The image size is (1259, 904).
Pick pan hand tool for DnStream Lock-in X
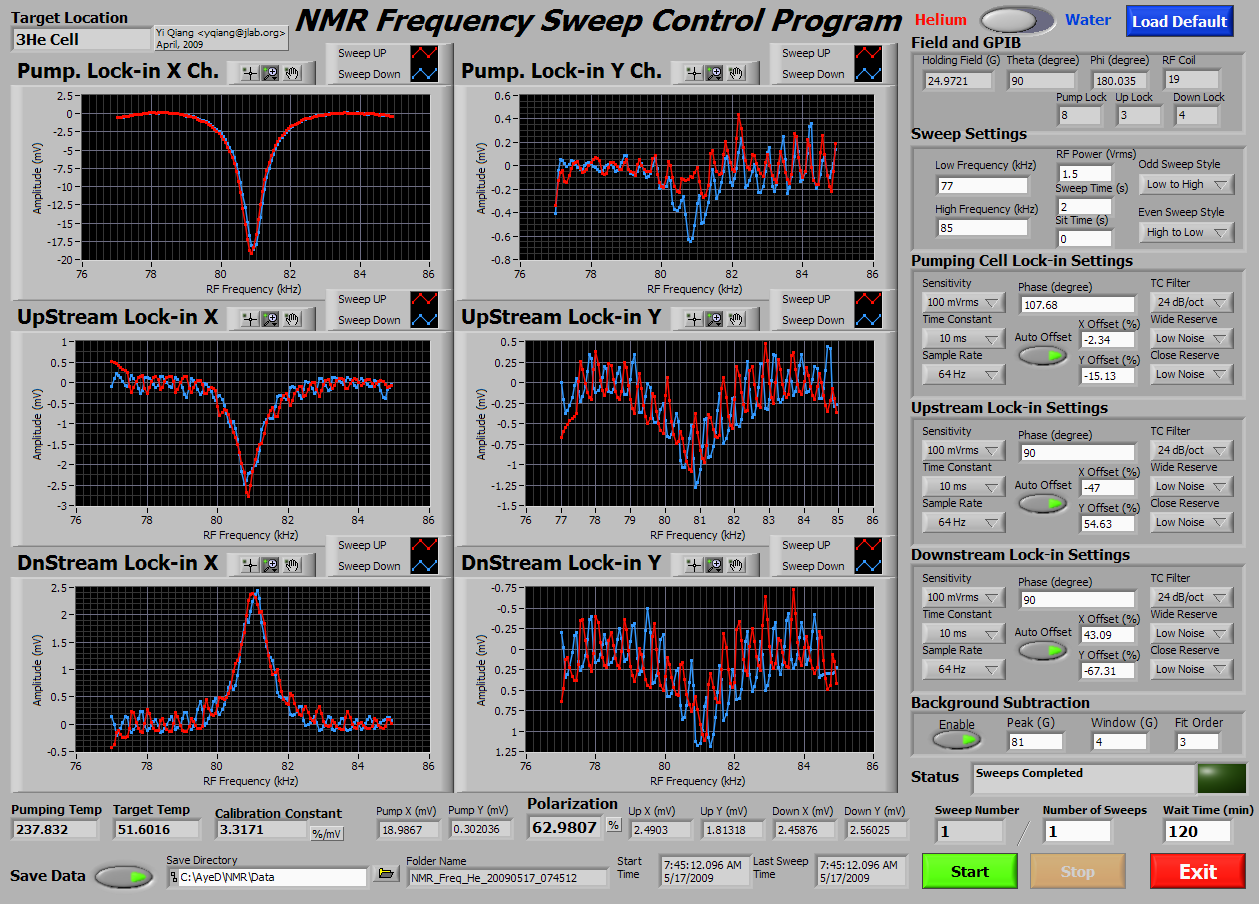click(x=292, y=564)
